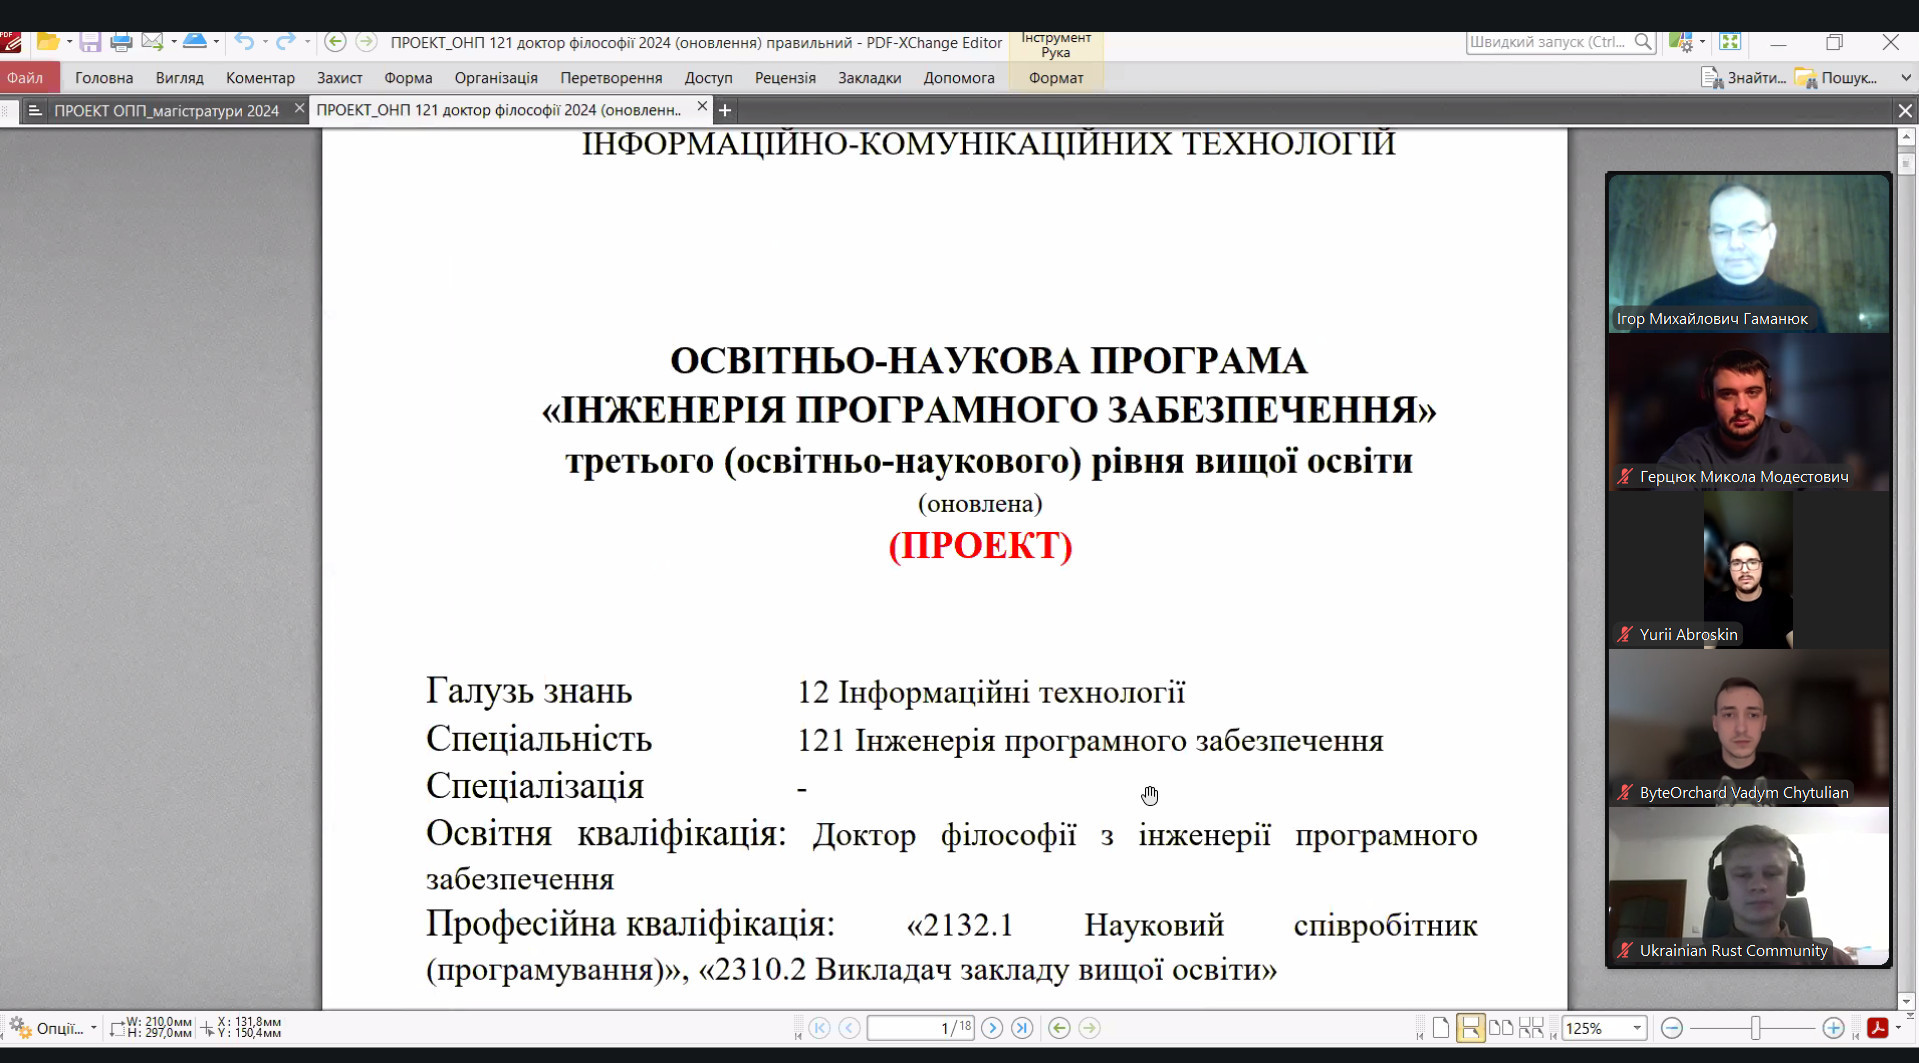Click the Пошук… search button

(1837, 78)
